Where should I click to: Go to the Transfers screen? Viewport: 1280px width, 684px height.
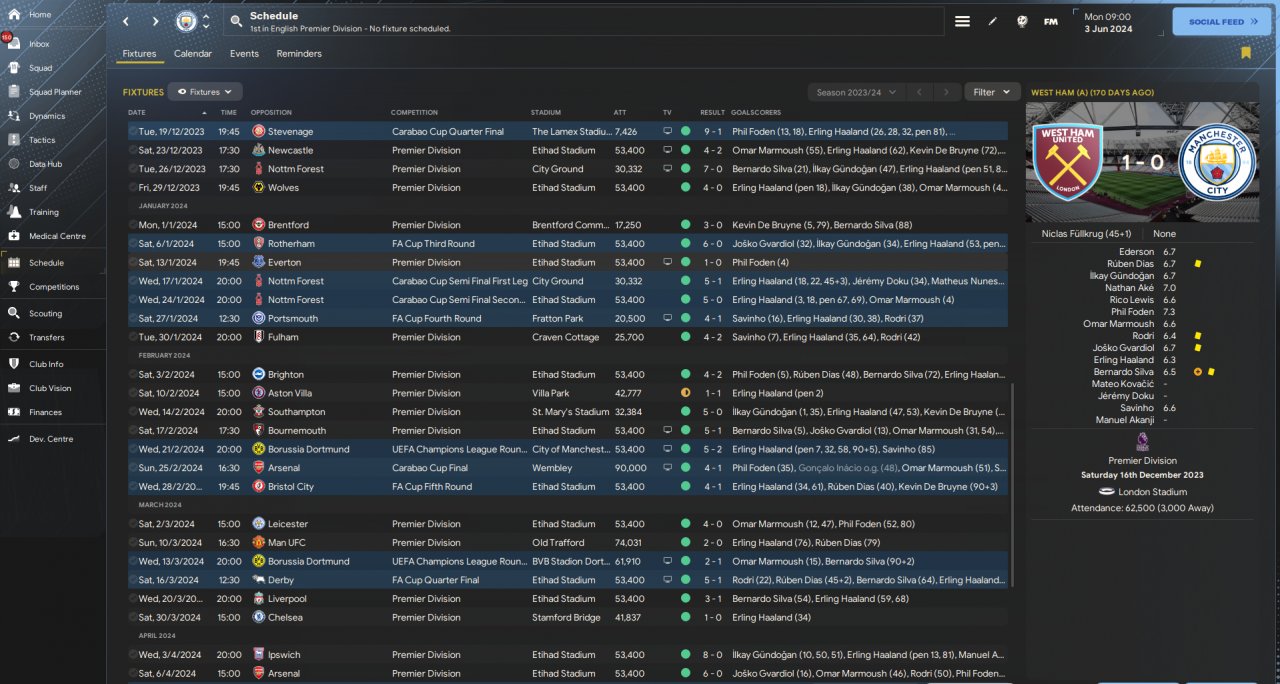pyautogui.click(x=46, y=337)
